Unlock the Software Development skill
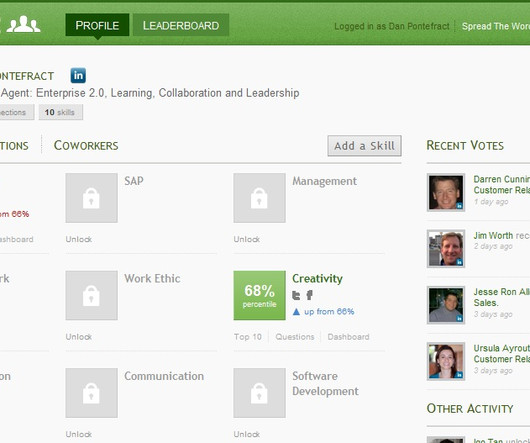The height and width of the screenshot is (443, 530). pos(247,434)
